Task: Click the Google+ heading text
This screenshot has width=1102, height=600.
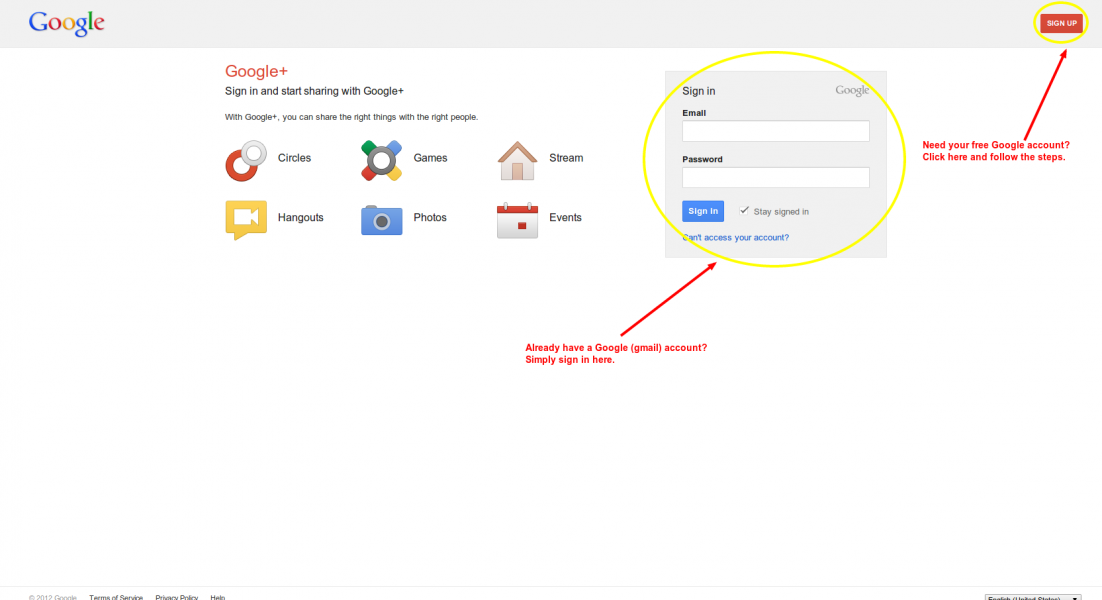Action: click(256, 71)
